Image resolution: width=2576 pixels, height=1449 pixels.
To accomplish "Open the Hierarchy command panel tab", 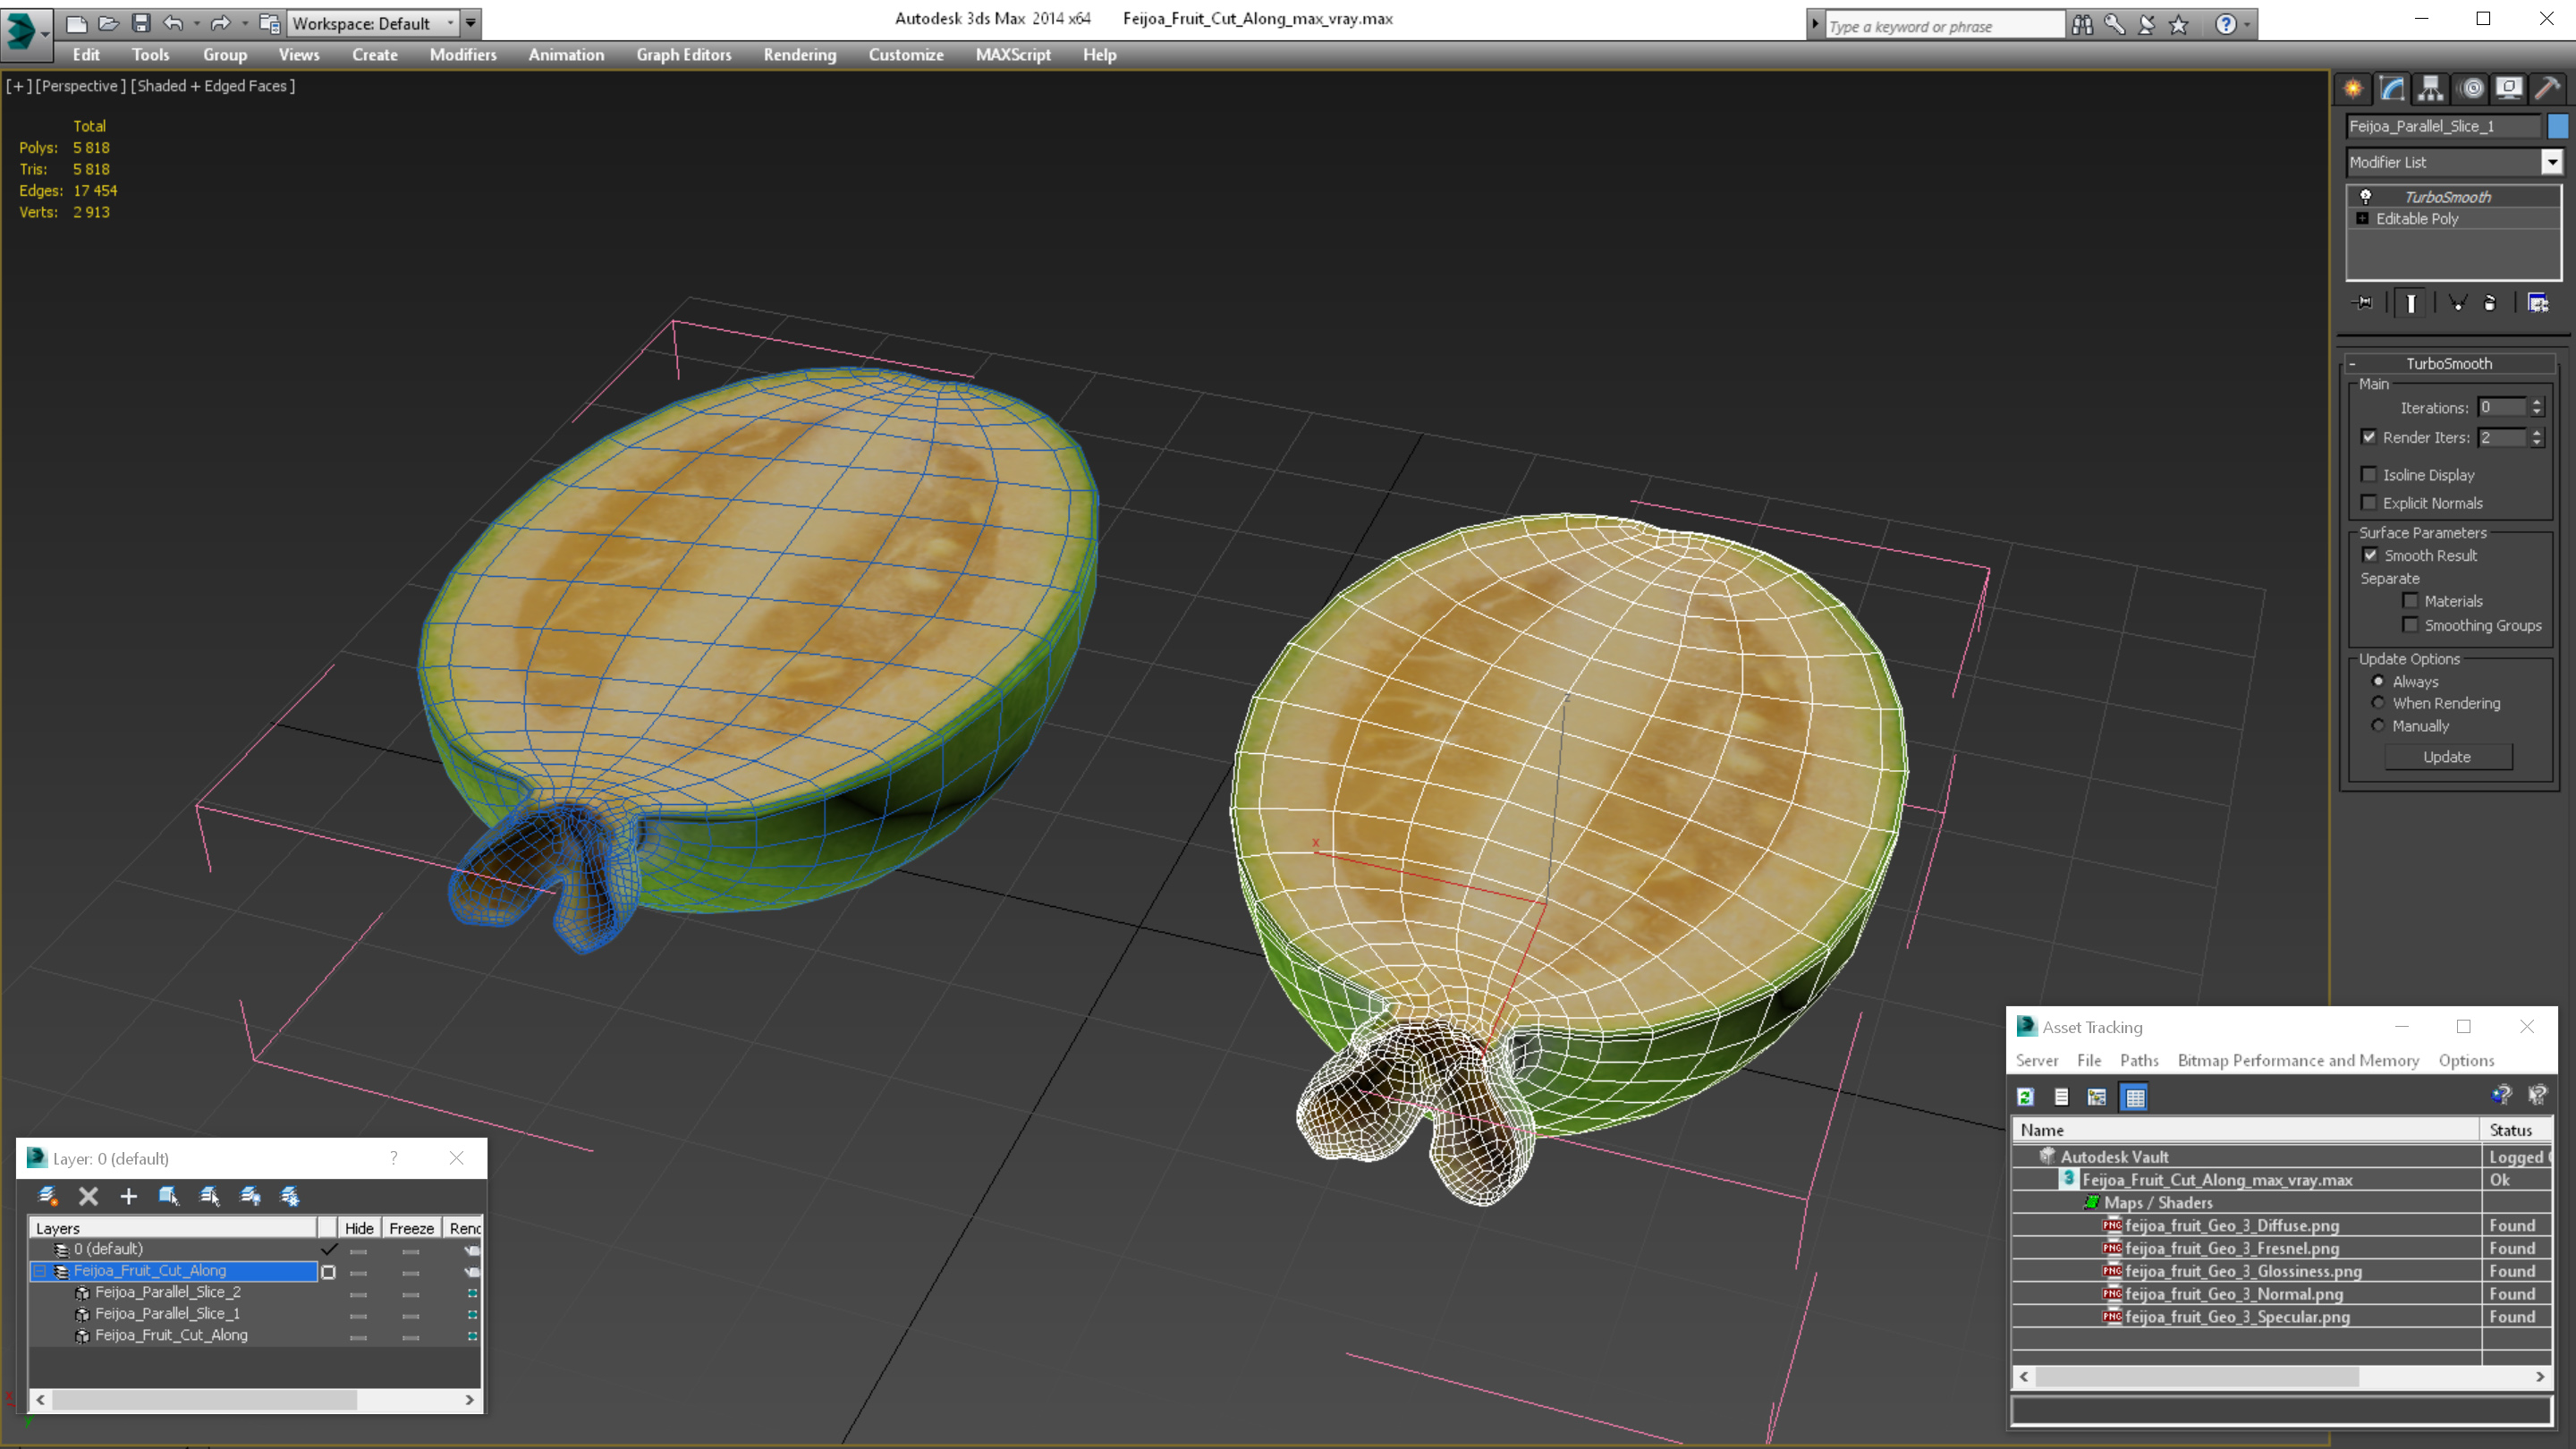I will tap(2430, 88).
